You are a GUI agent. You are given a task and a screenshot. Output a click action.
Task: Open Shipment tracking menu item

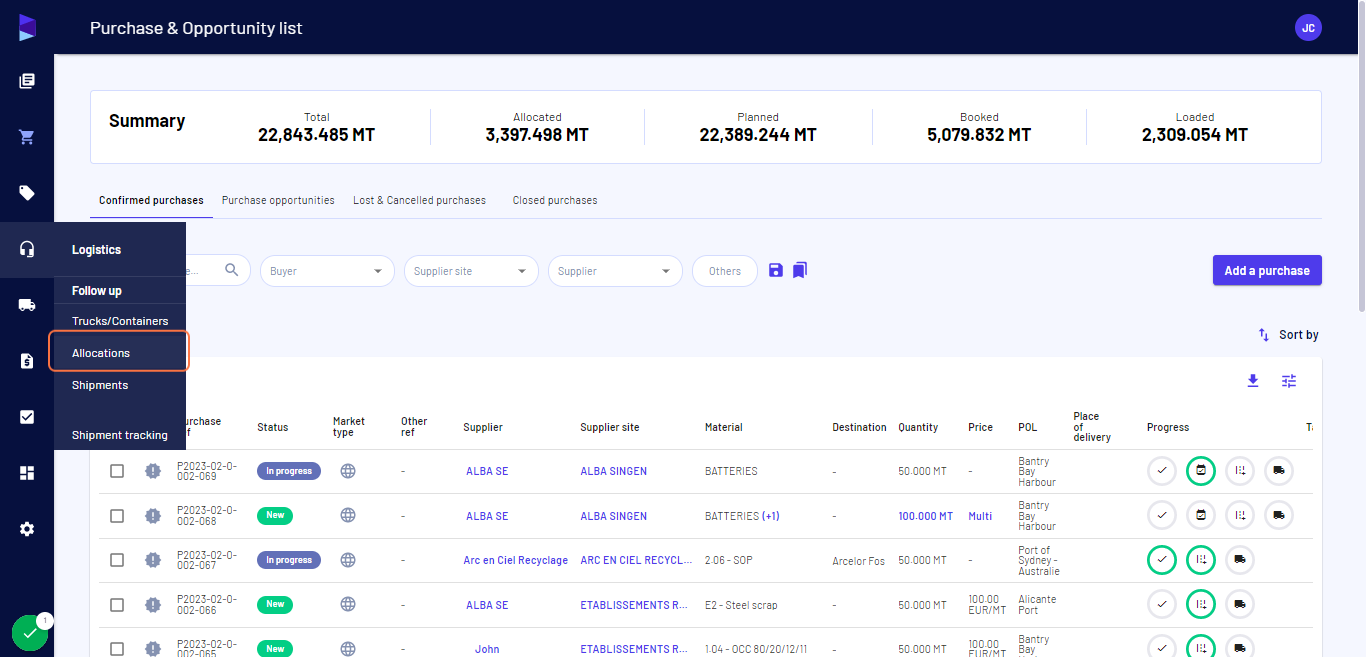120,435
